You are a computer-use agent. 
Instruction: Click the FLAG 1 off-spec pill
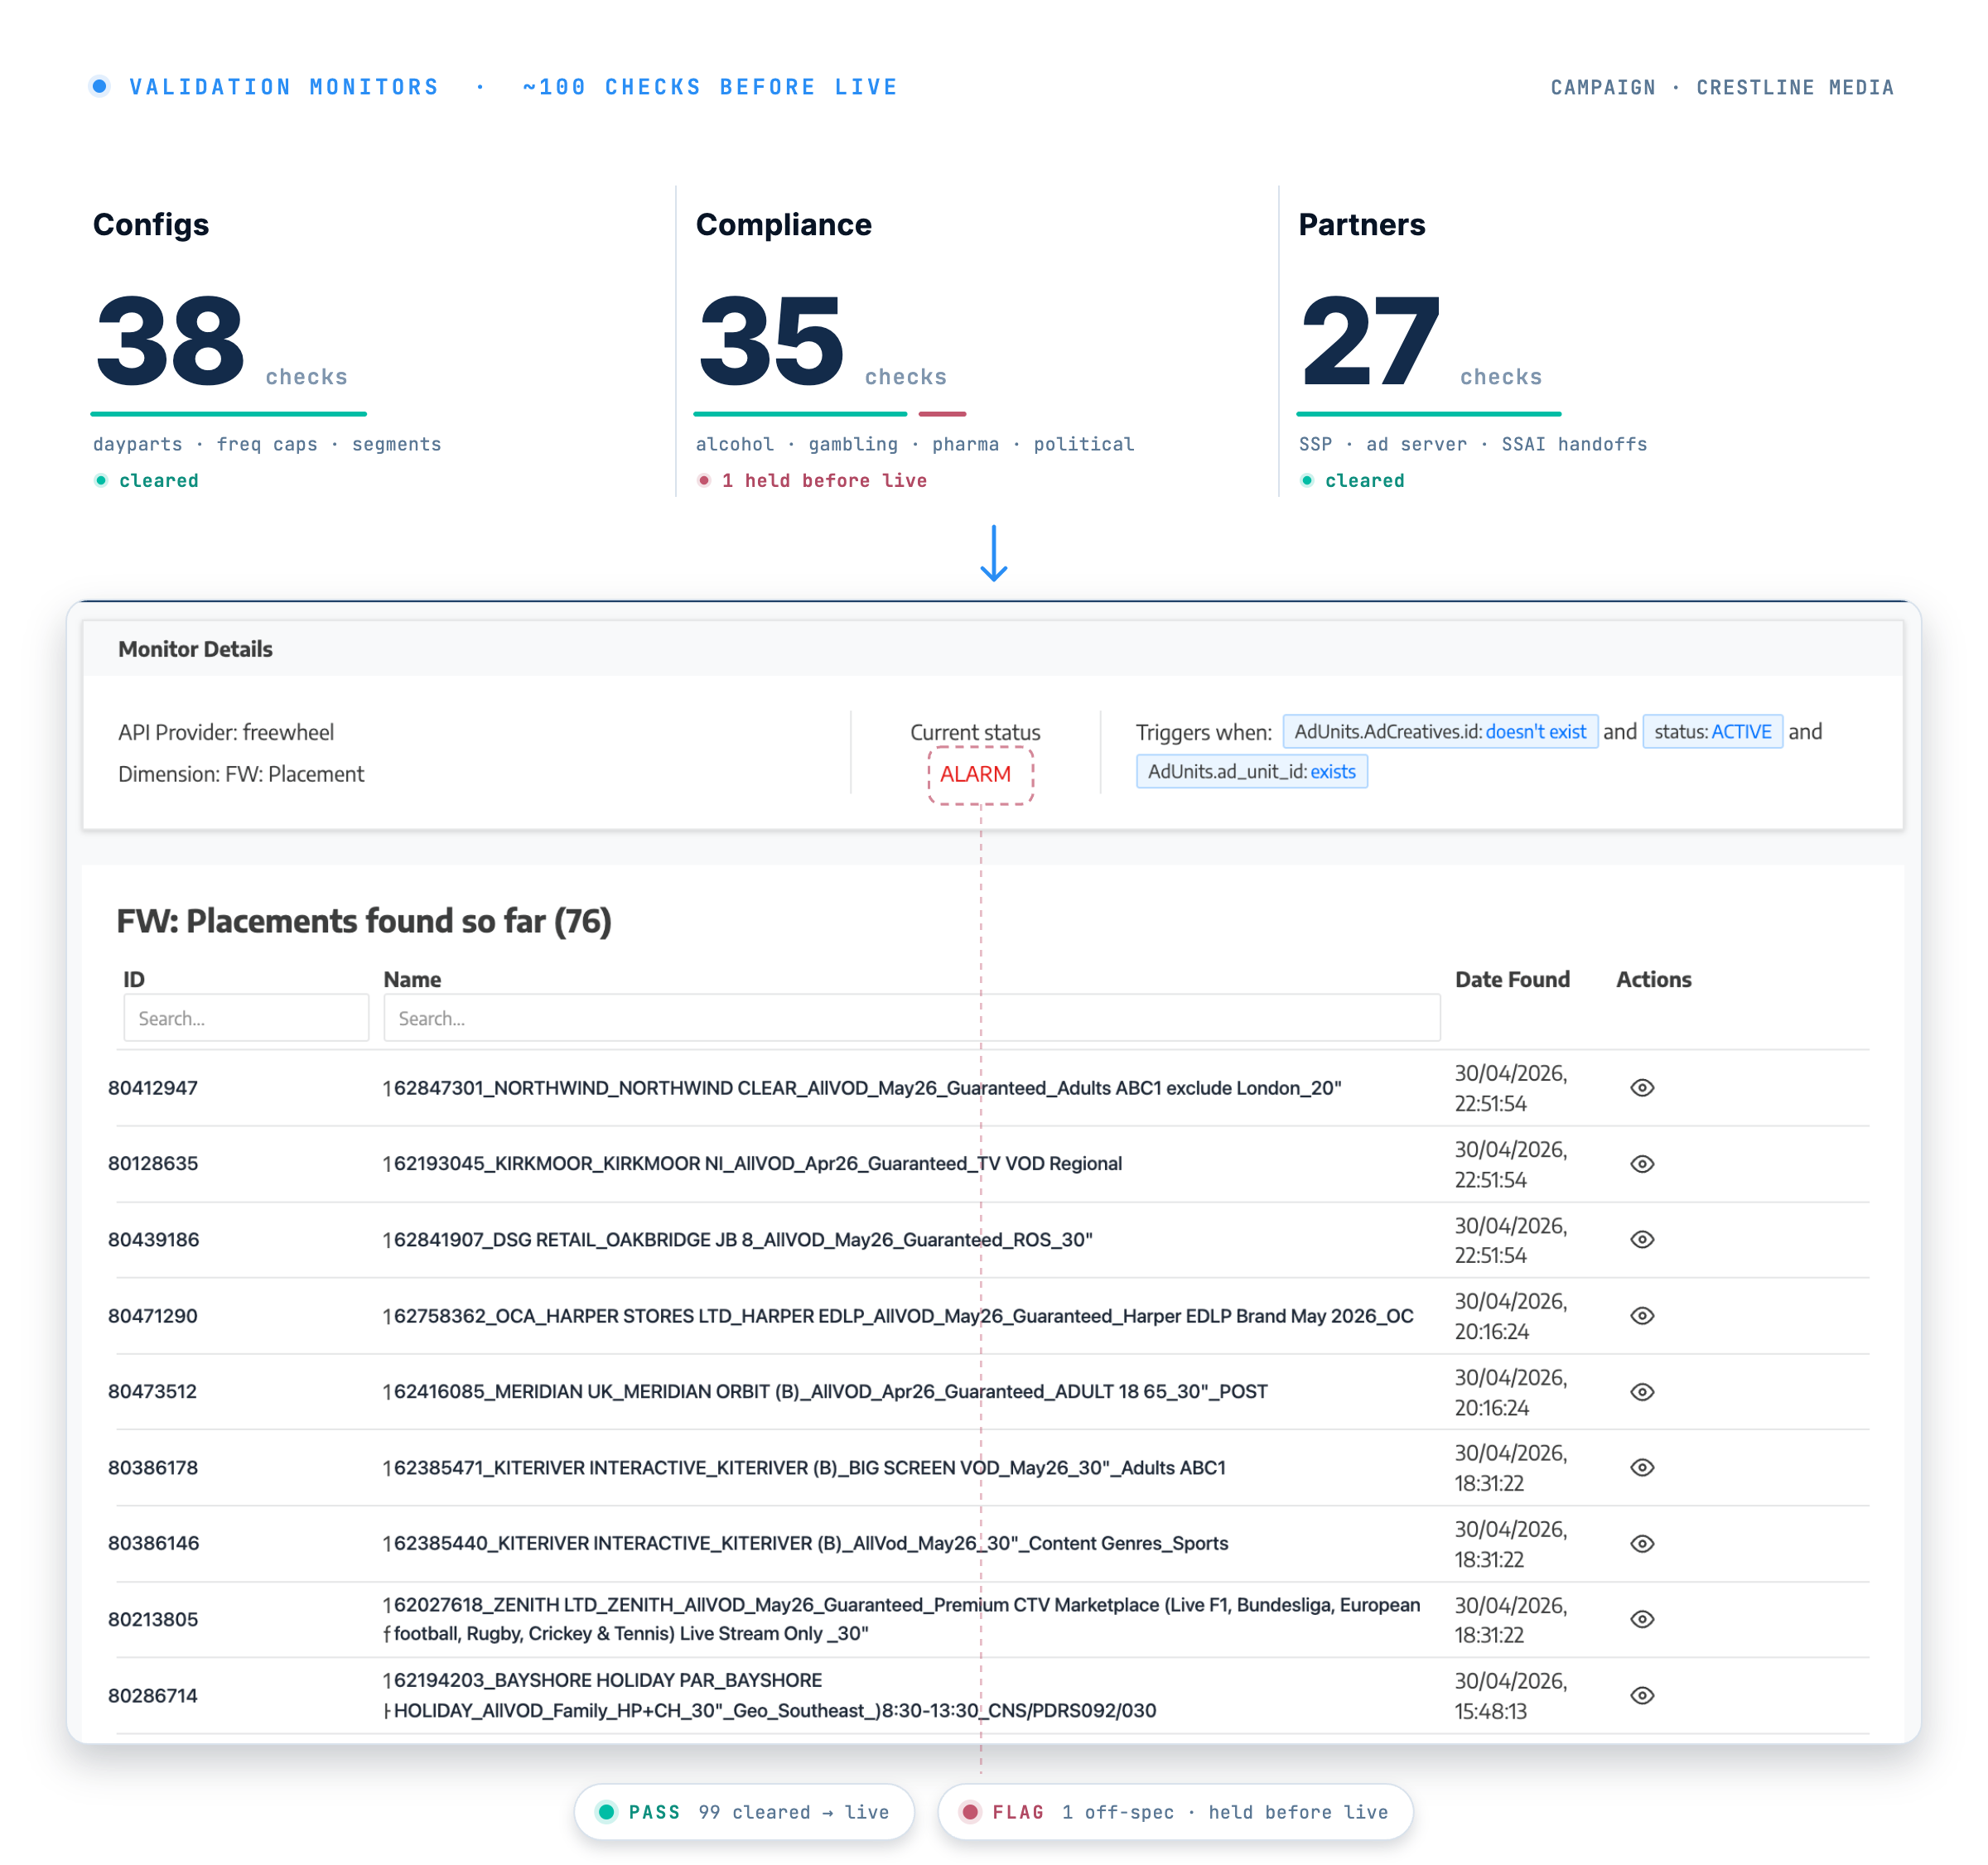pyautogui.click(x=1174, y=1811)
